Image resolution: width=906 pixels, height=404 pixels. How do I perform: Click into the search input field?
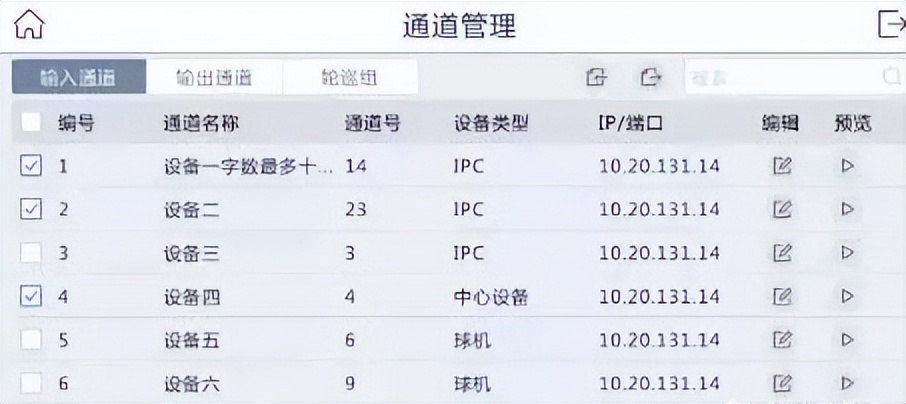click(x=780, y=77)
